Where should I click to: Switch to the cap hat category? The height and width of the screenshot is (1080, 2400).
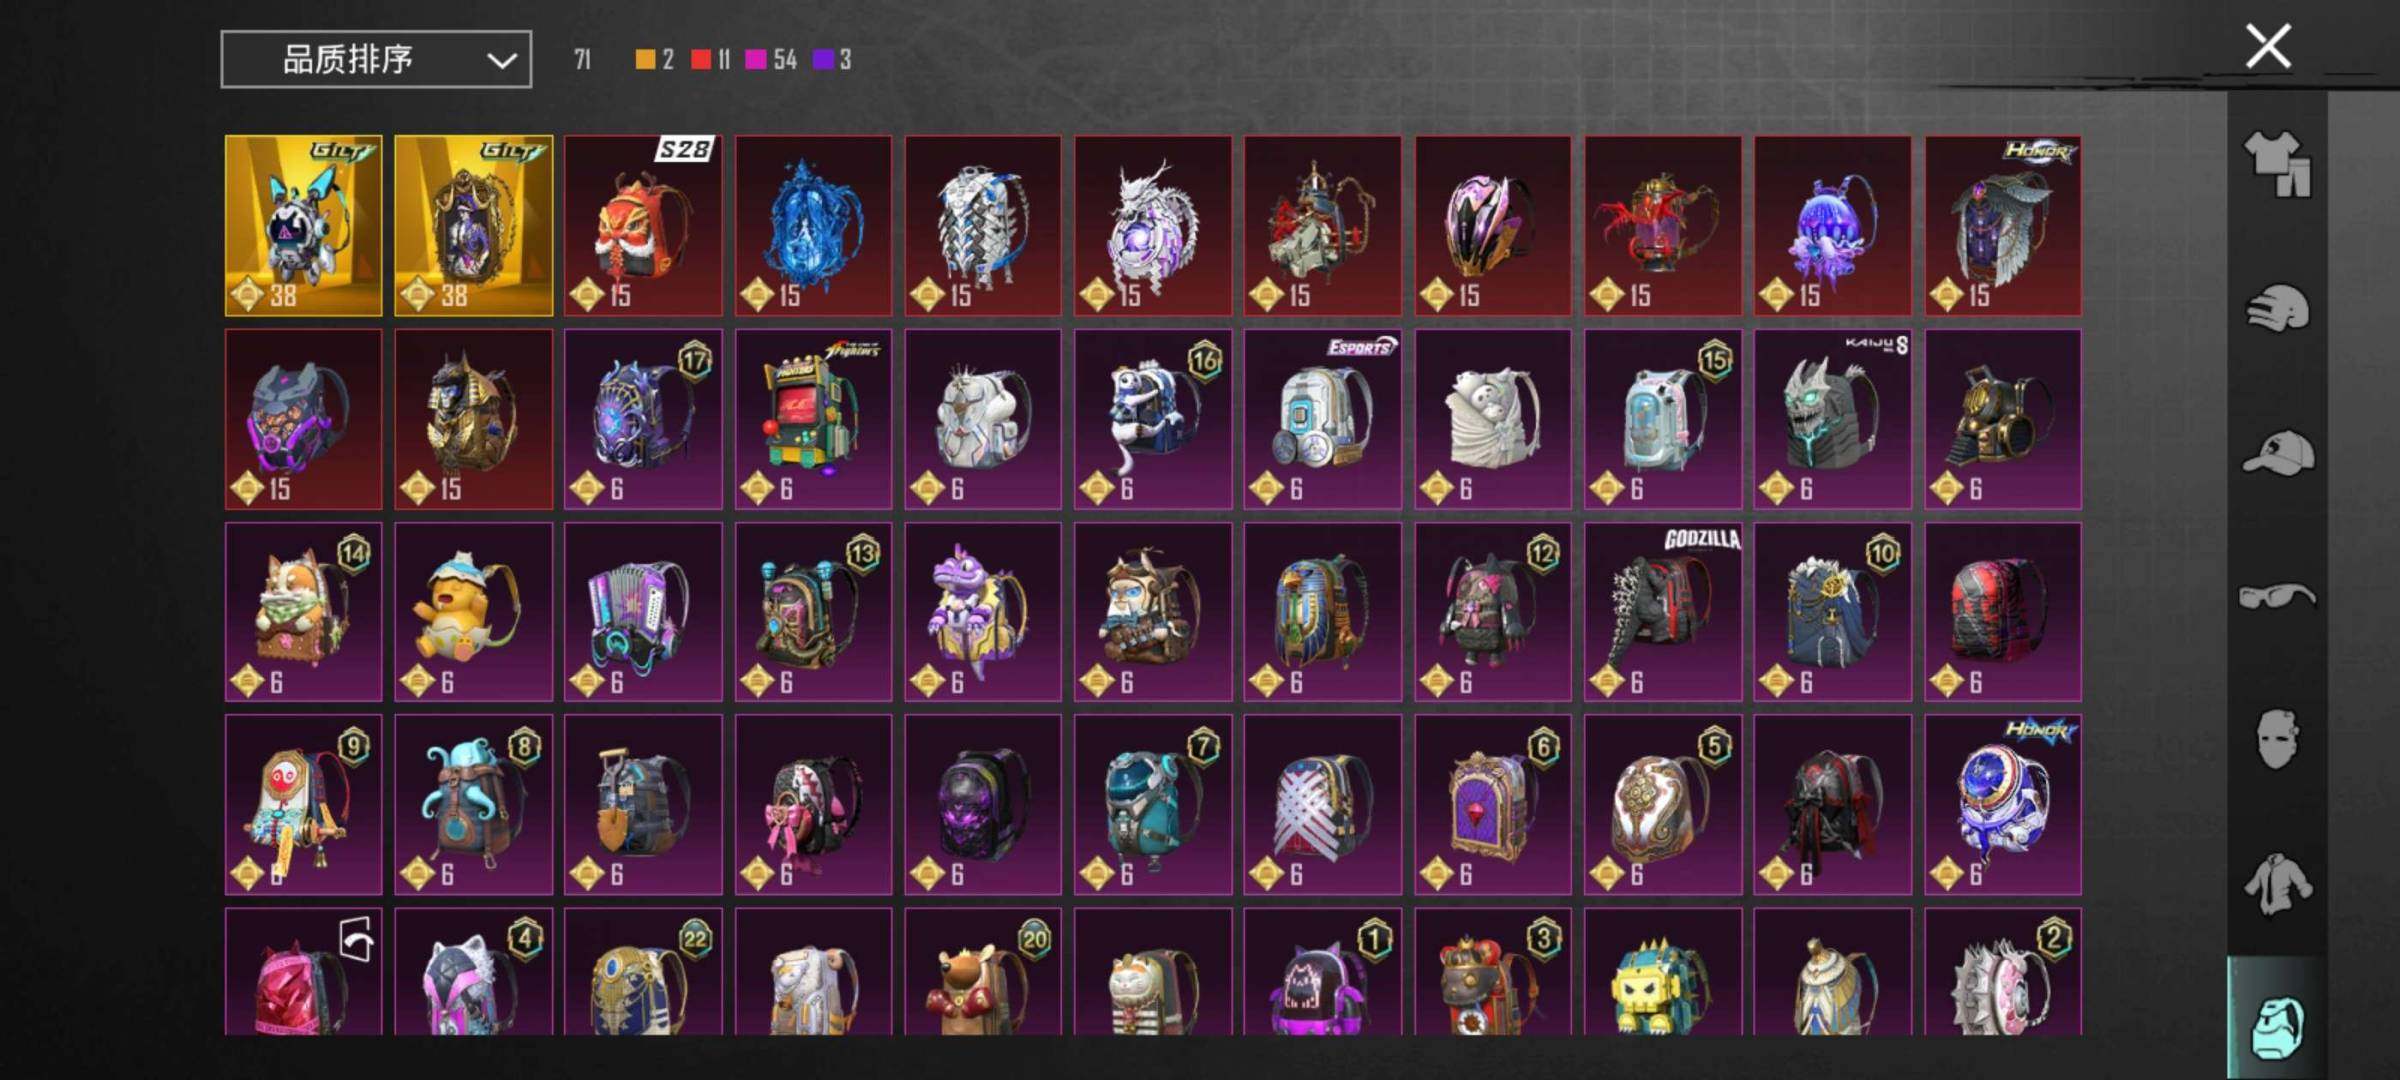tap(2277, 452)
